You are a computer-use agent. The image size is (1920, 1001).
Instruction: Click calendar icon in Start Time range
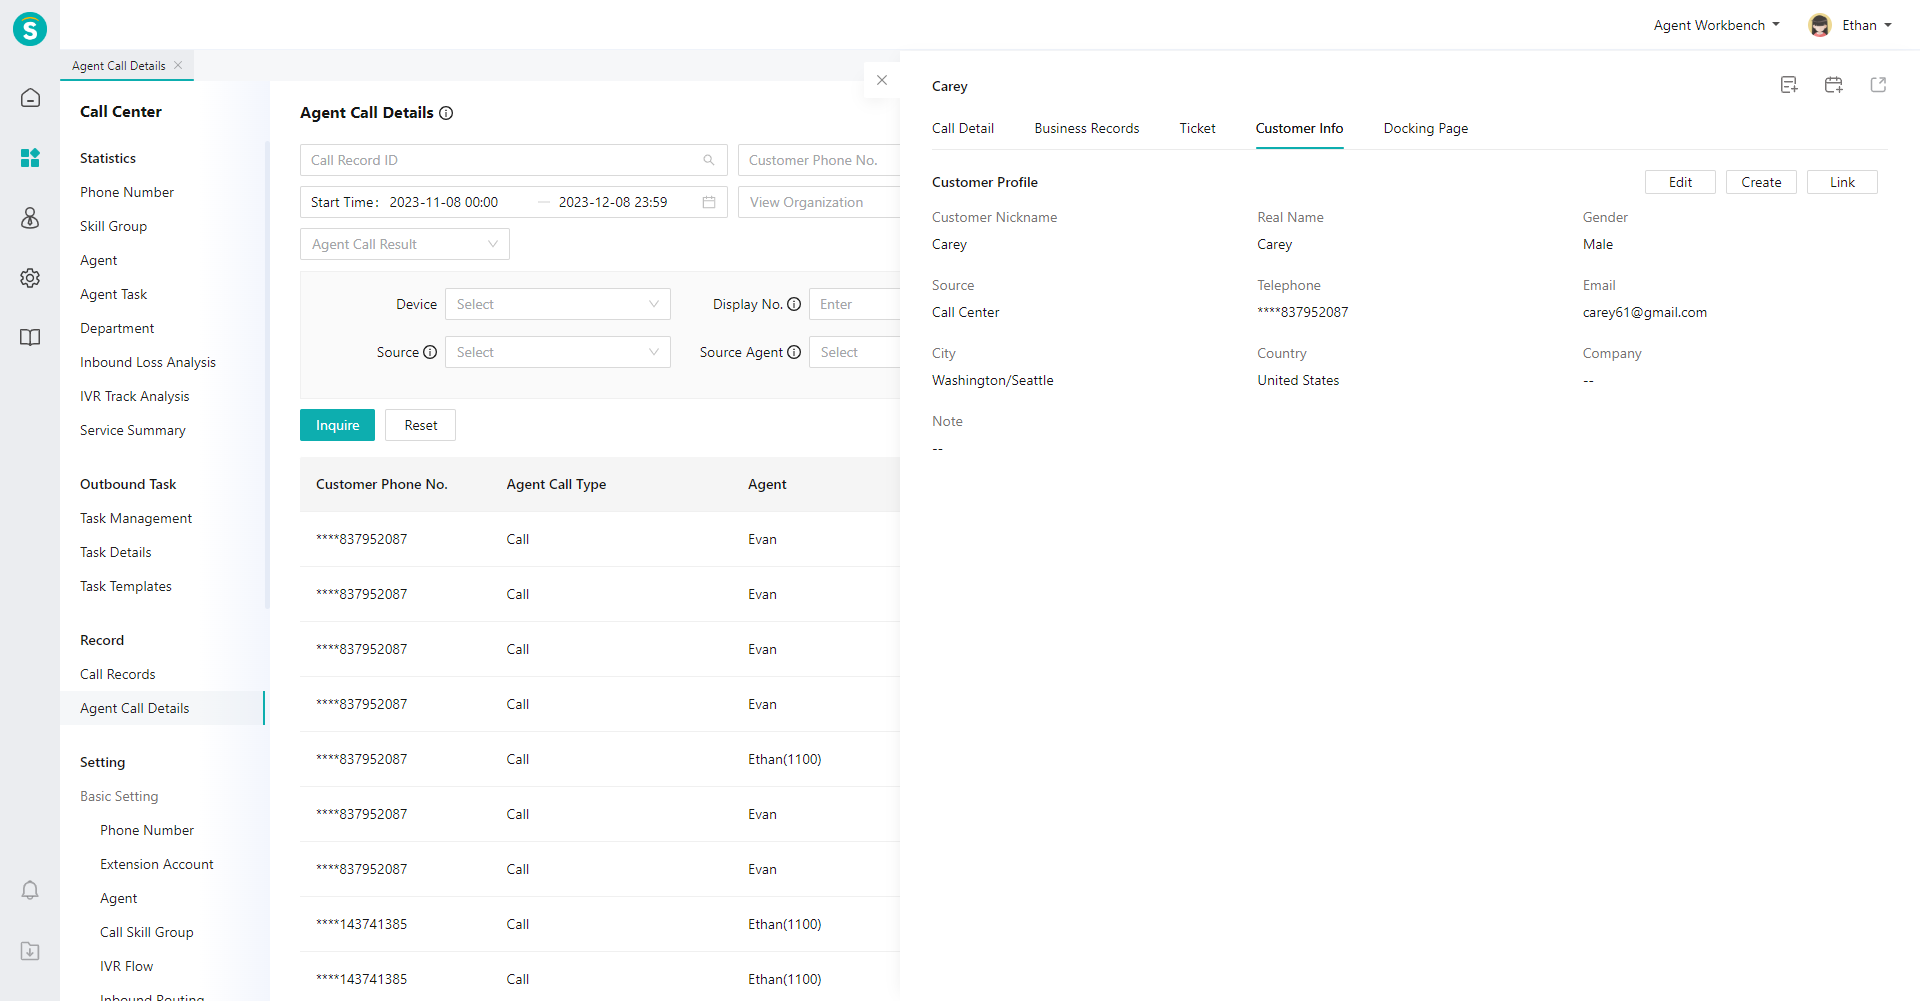click(x=709, y=202)
